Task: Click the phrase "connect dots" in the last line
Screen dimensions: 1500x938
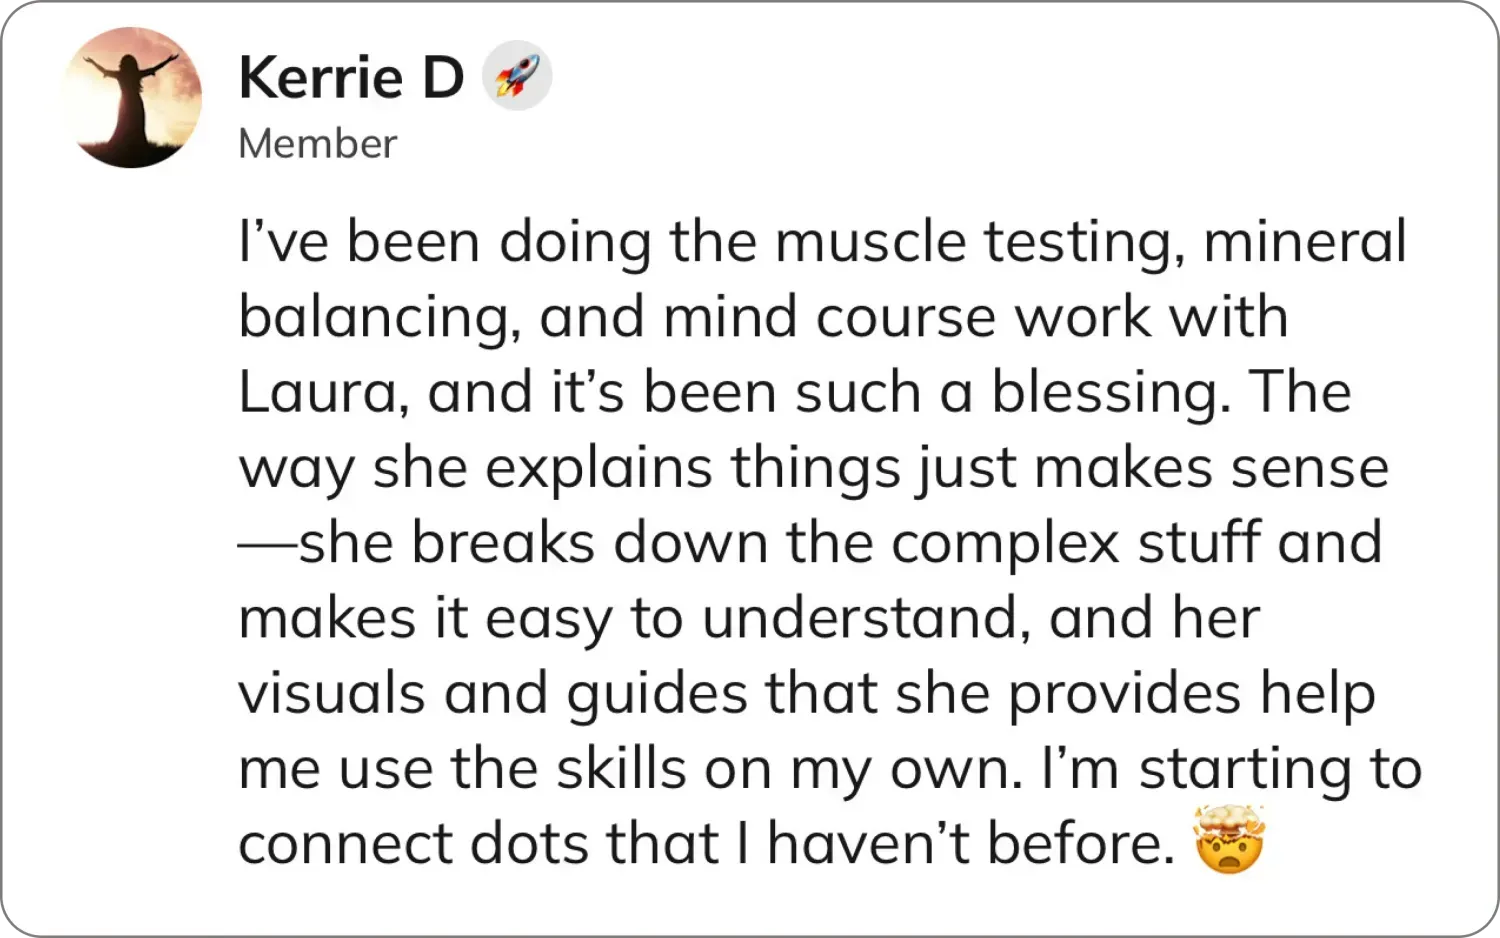Action: (x=415, y=843)
